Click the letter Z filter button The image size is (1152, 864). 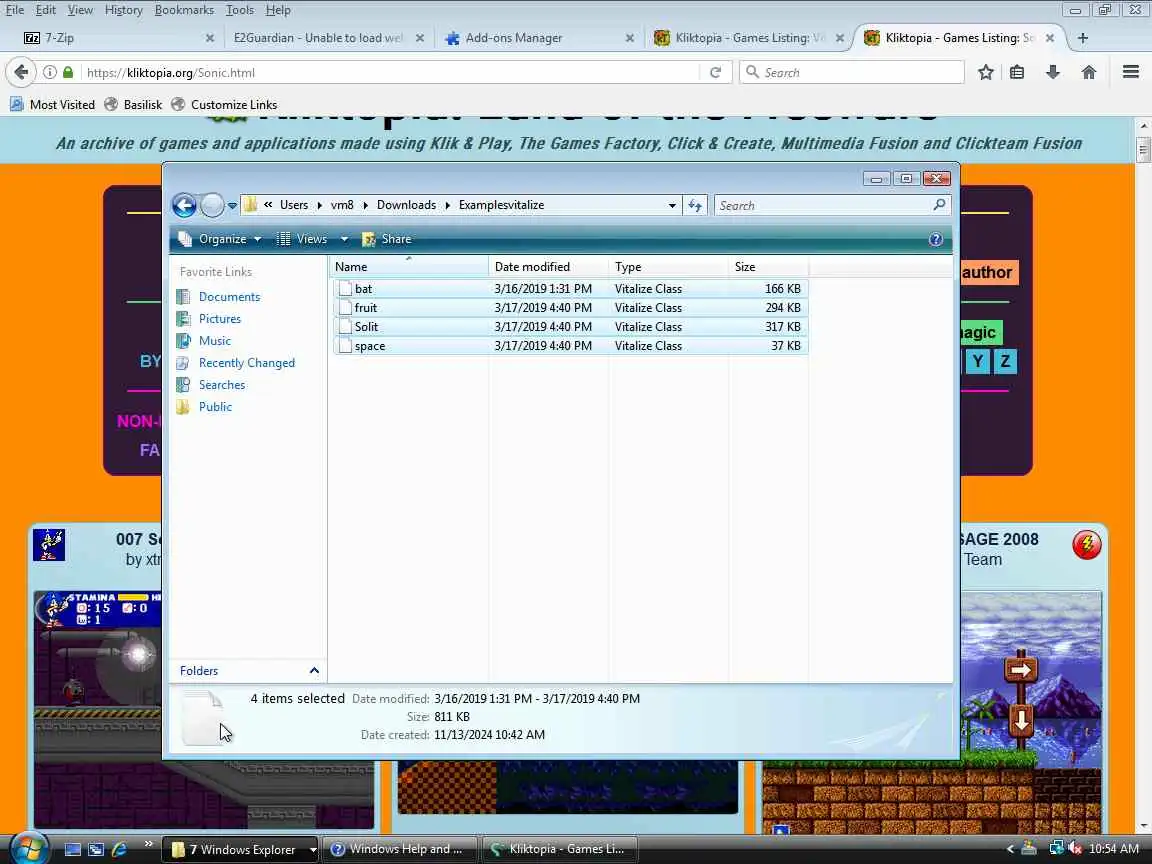point(1005,361)
